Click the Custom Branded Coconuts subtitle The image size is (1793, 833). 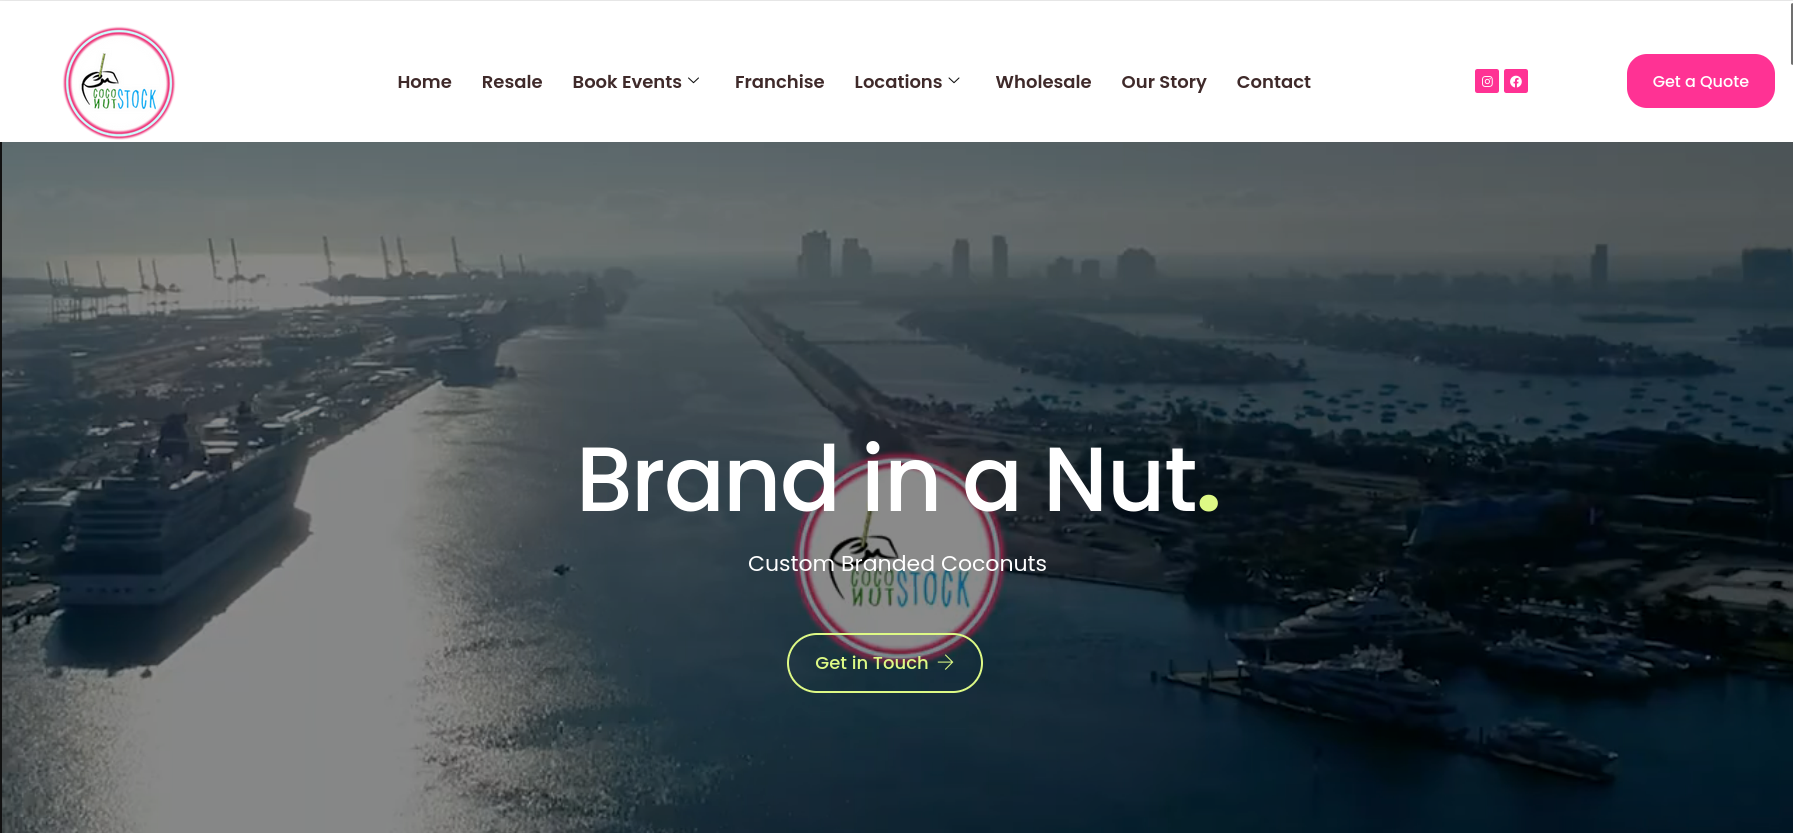click(897, 563)
